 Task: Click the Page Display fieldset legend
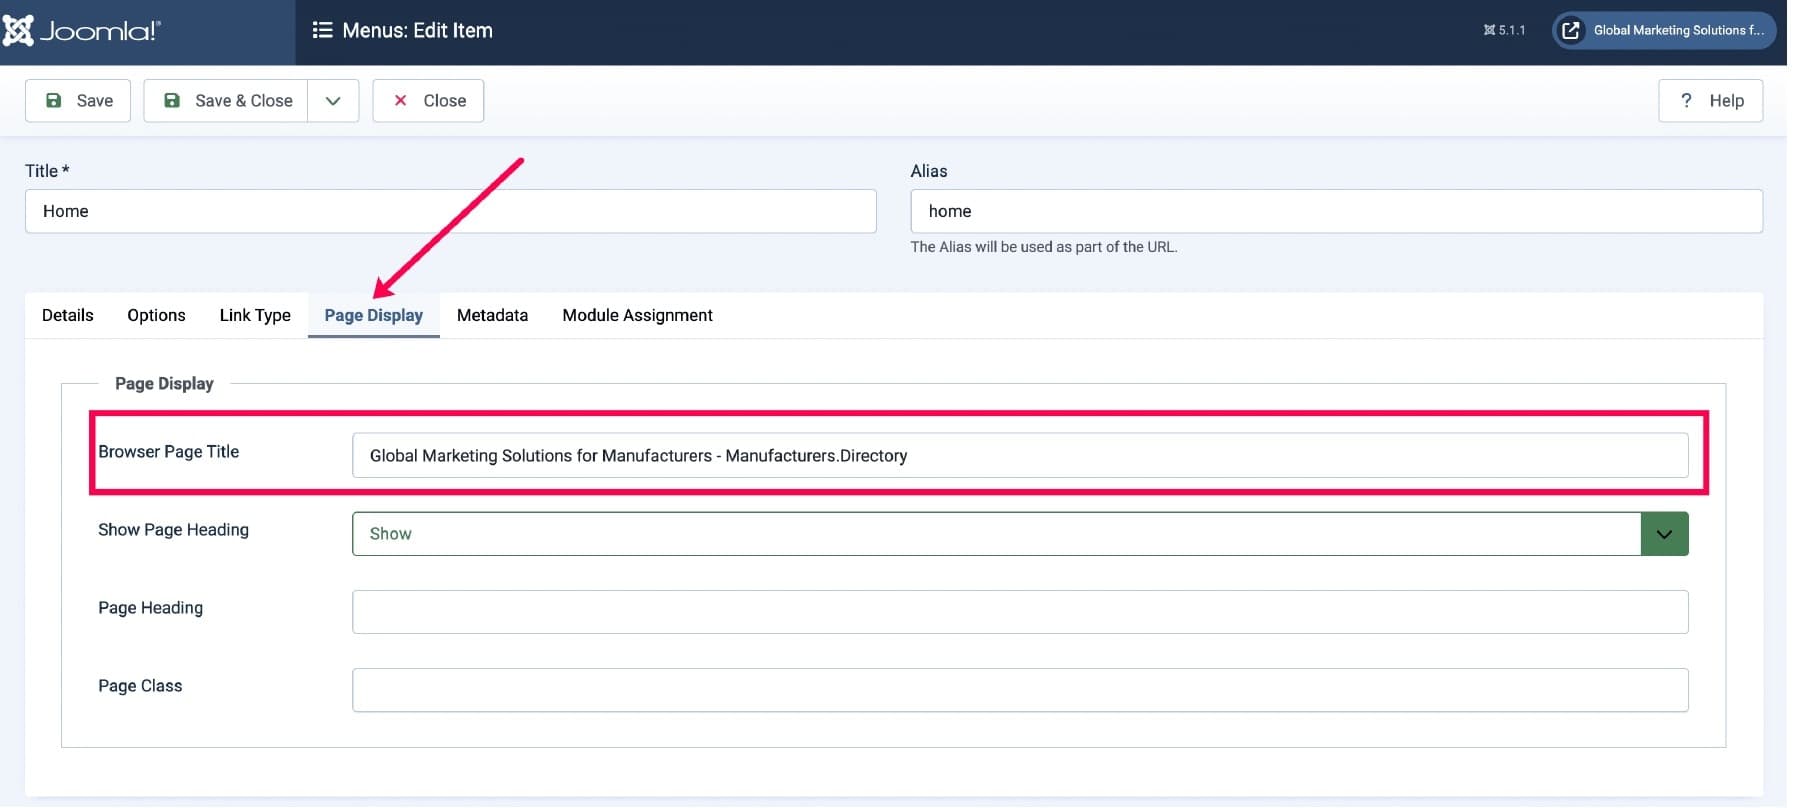[164, 384]
